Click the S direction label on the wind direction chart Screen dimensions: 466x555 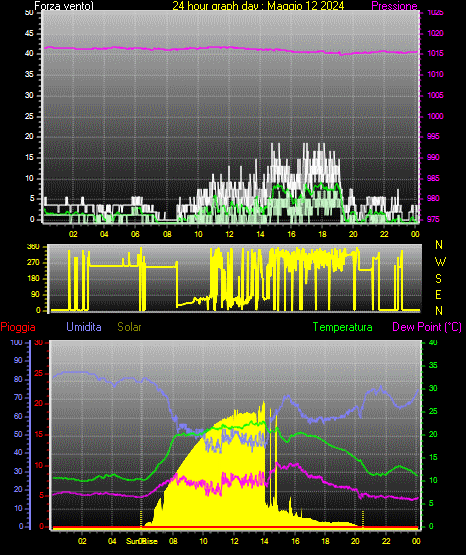pyautogui.click(x=438, y=279)
